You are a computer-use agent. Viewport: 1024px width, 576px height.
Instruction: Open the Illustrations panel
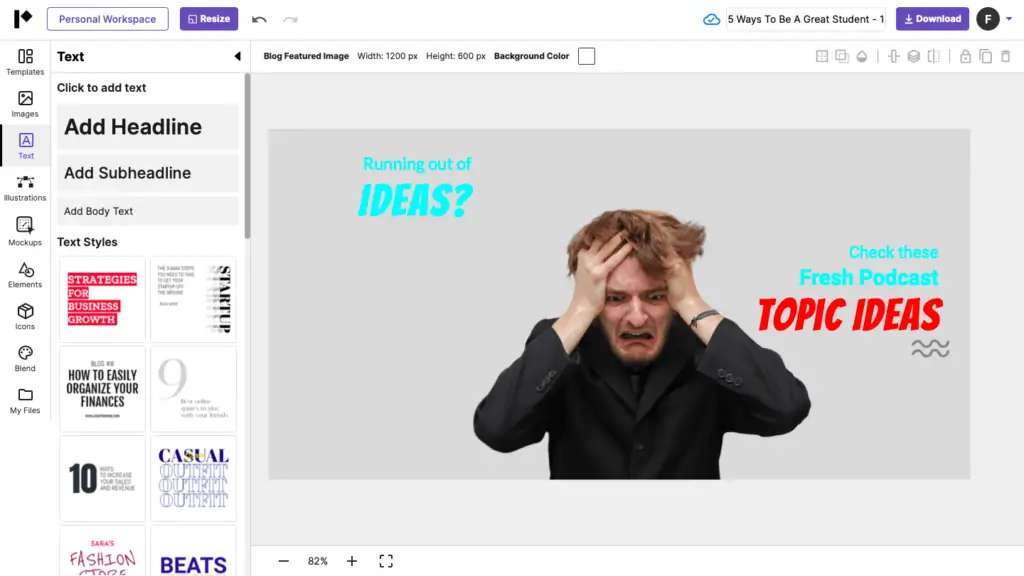point(25,187)
